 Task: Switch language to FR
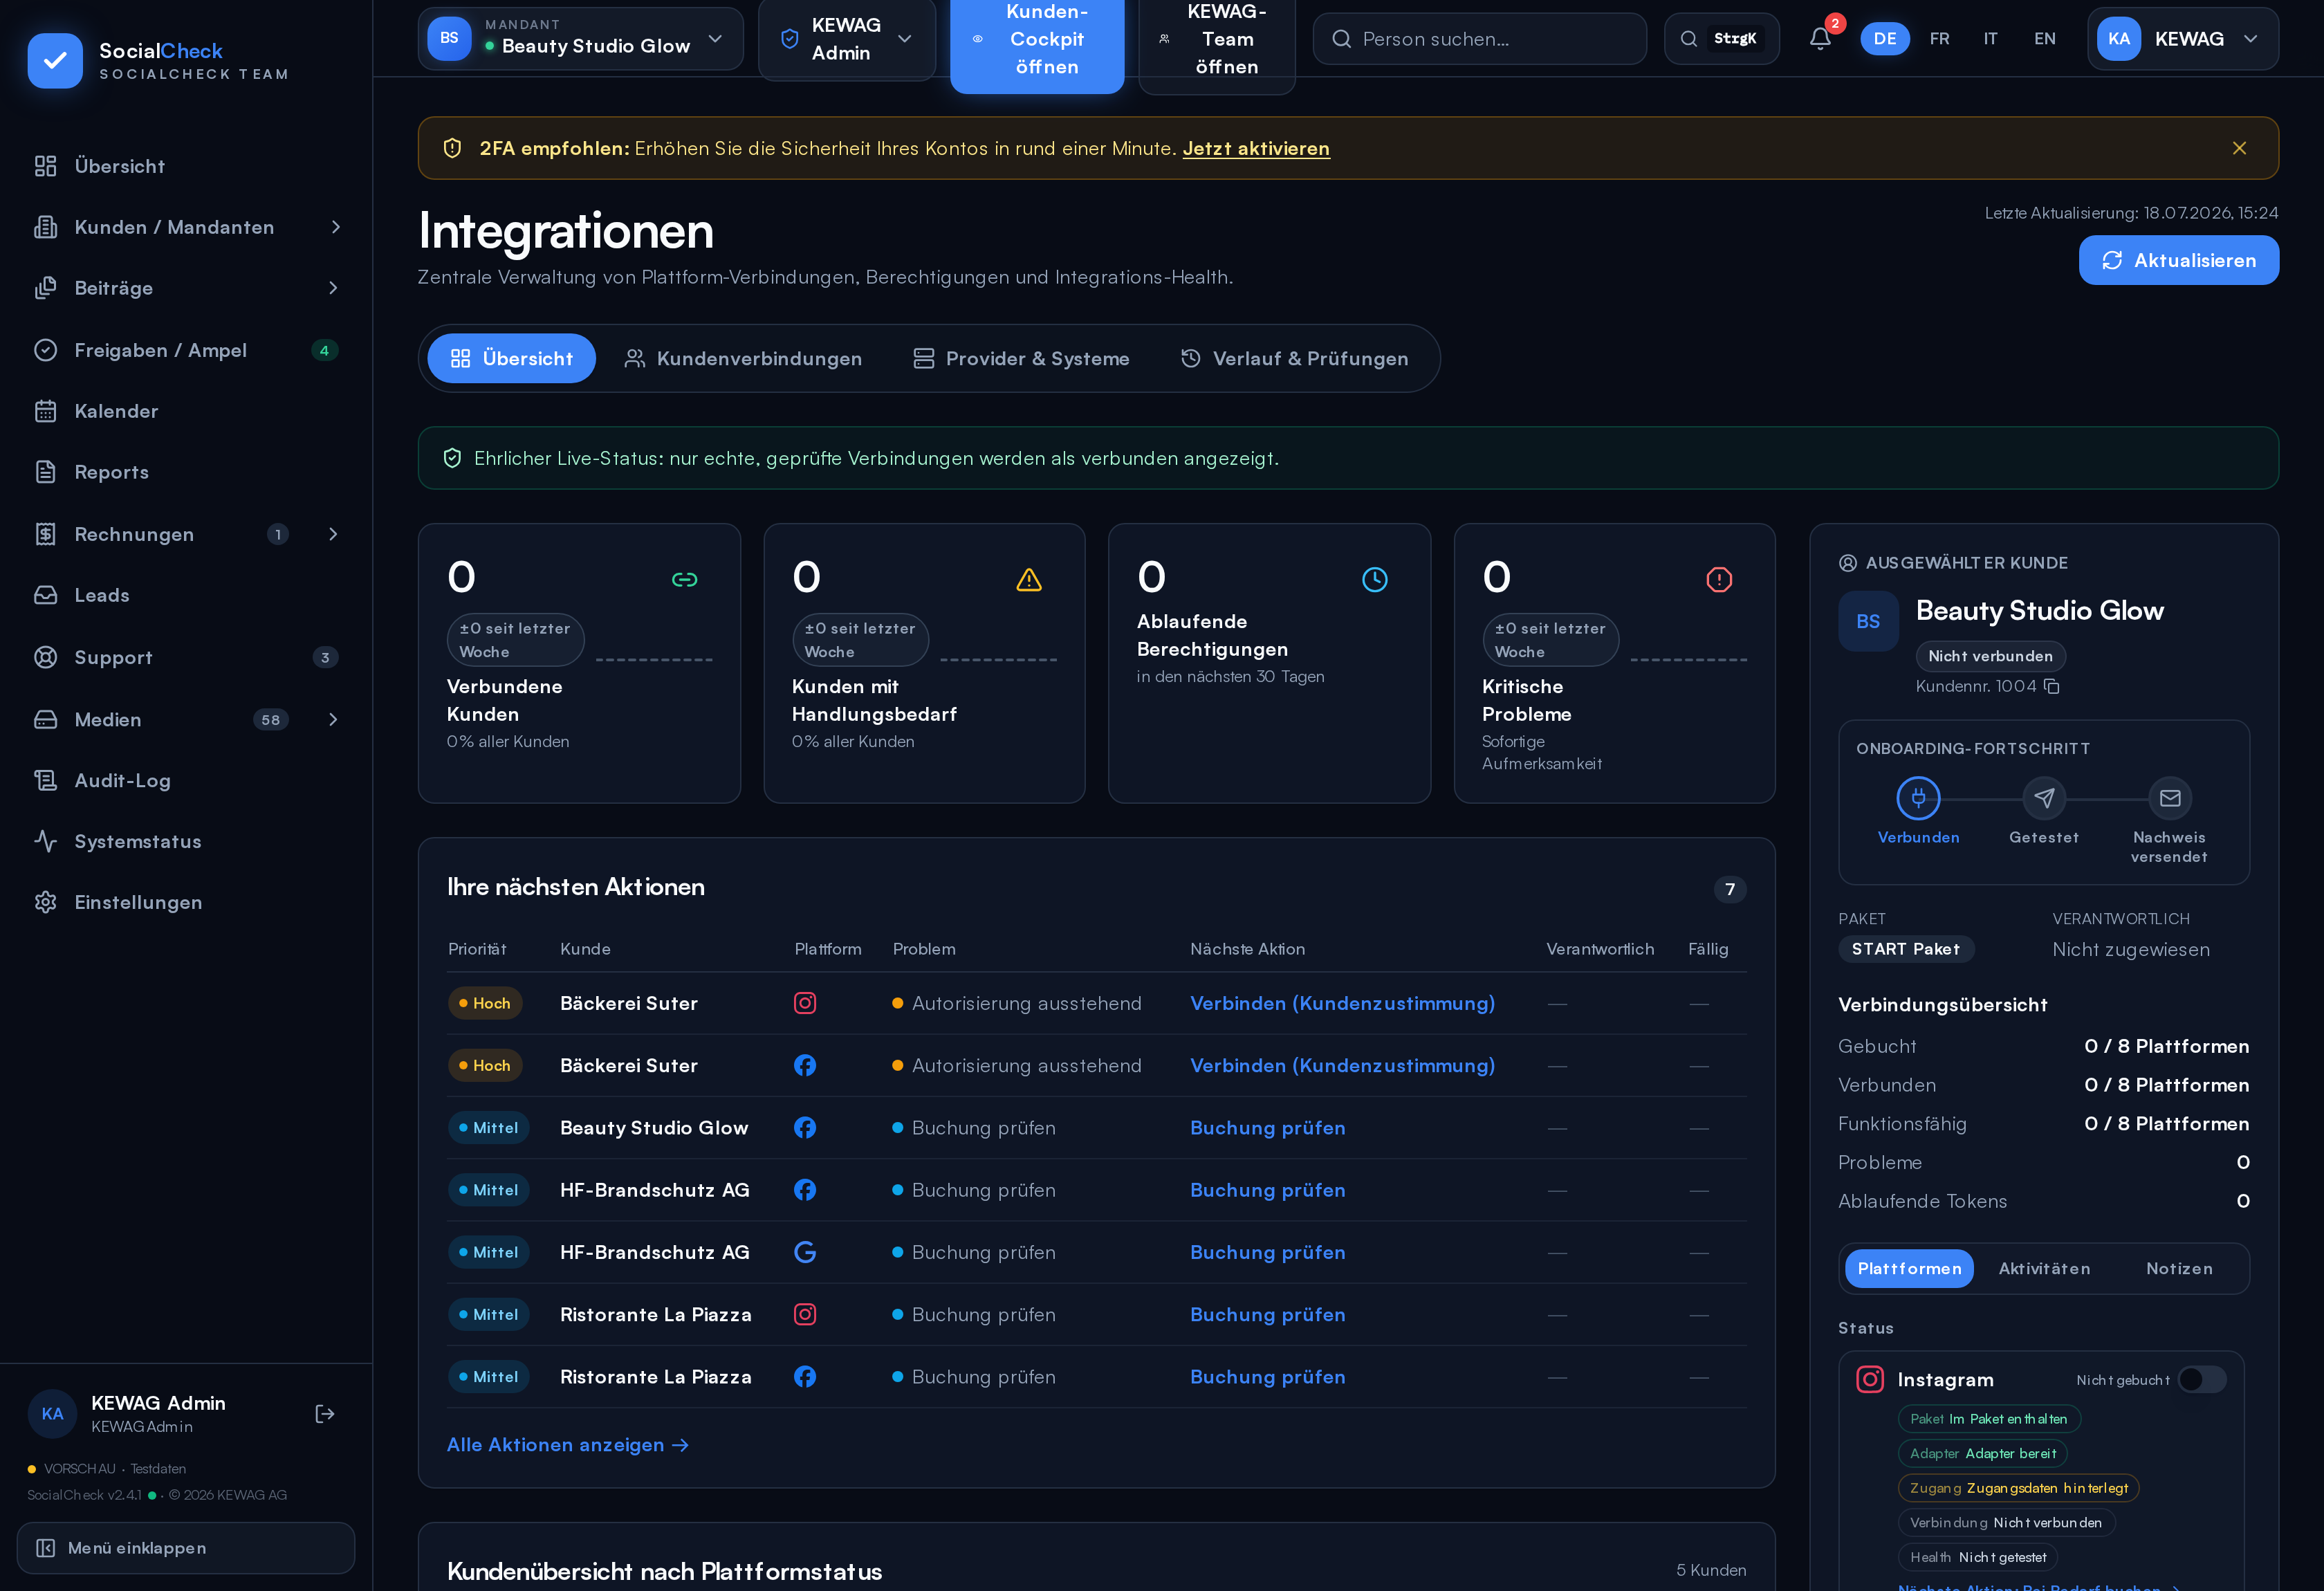pos(1939,39)
